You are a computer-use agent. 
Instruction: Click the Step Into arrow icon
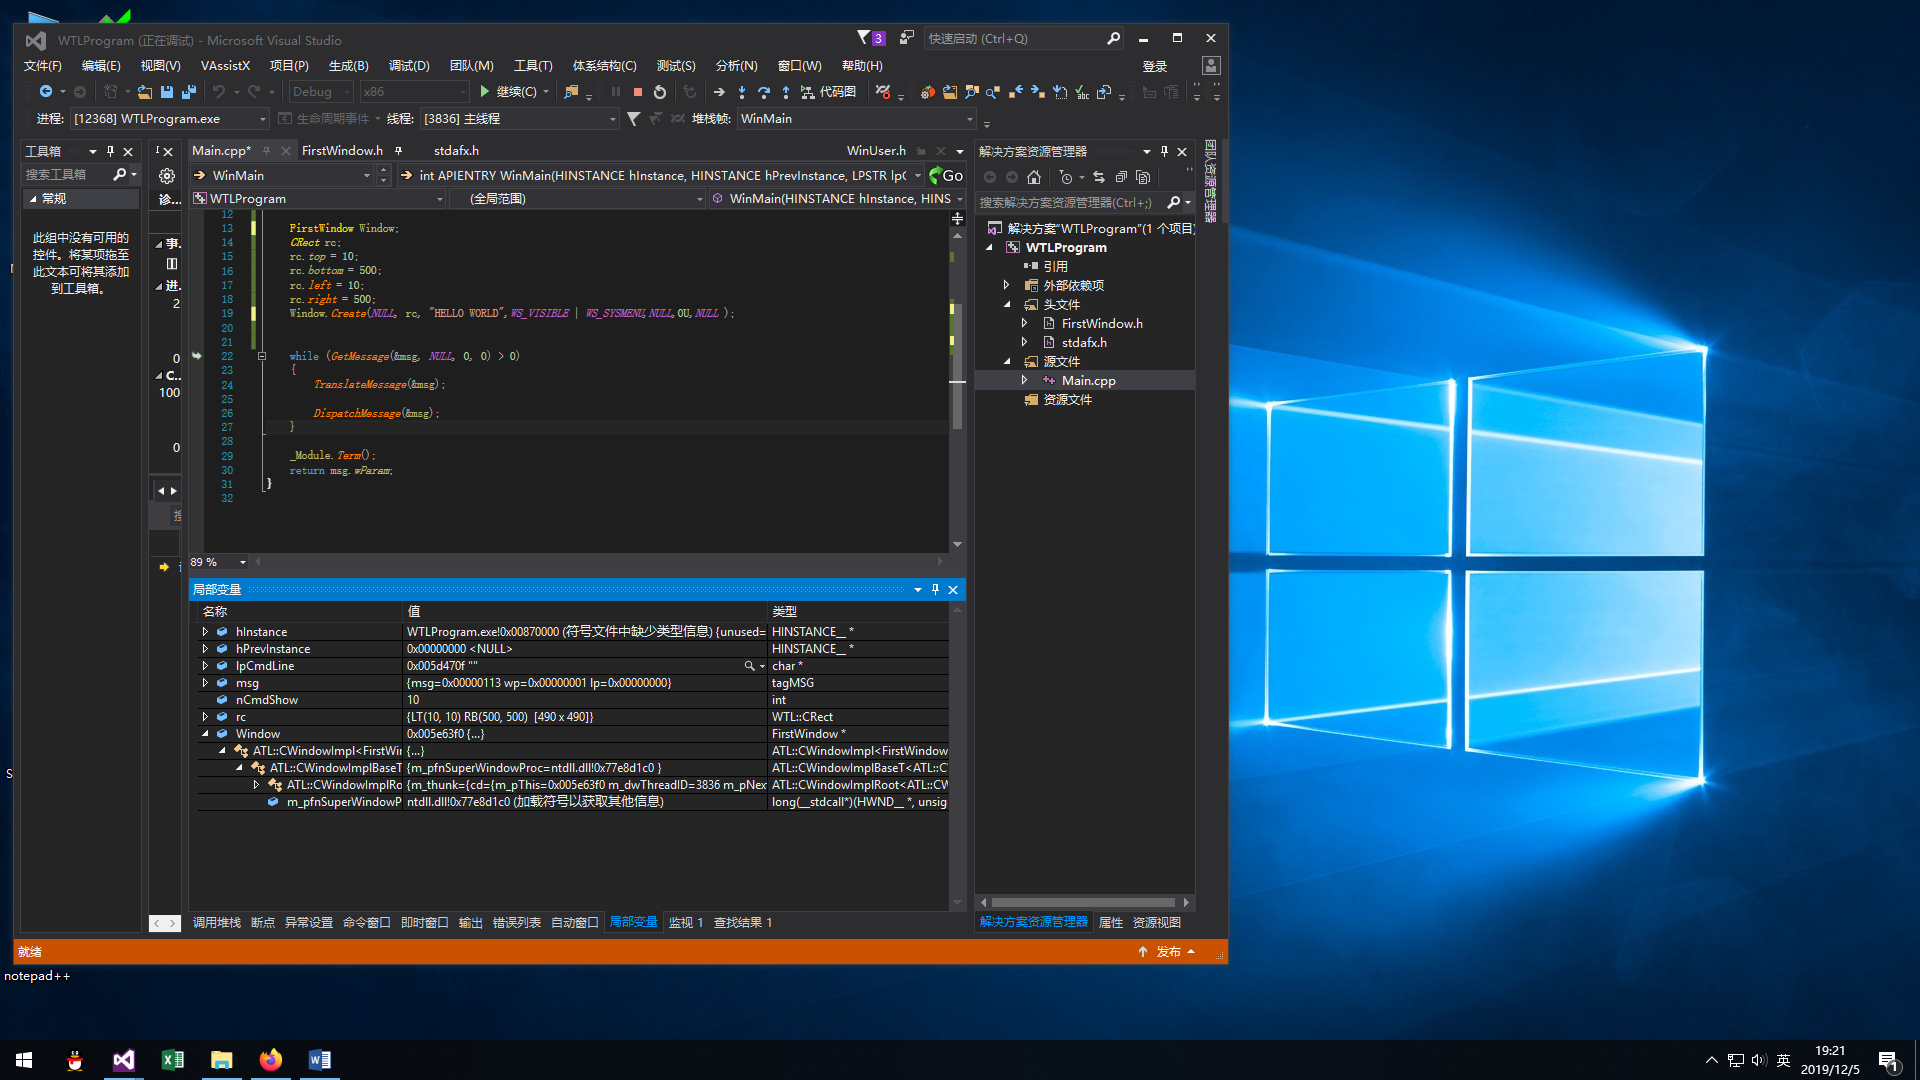(742, 92)
